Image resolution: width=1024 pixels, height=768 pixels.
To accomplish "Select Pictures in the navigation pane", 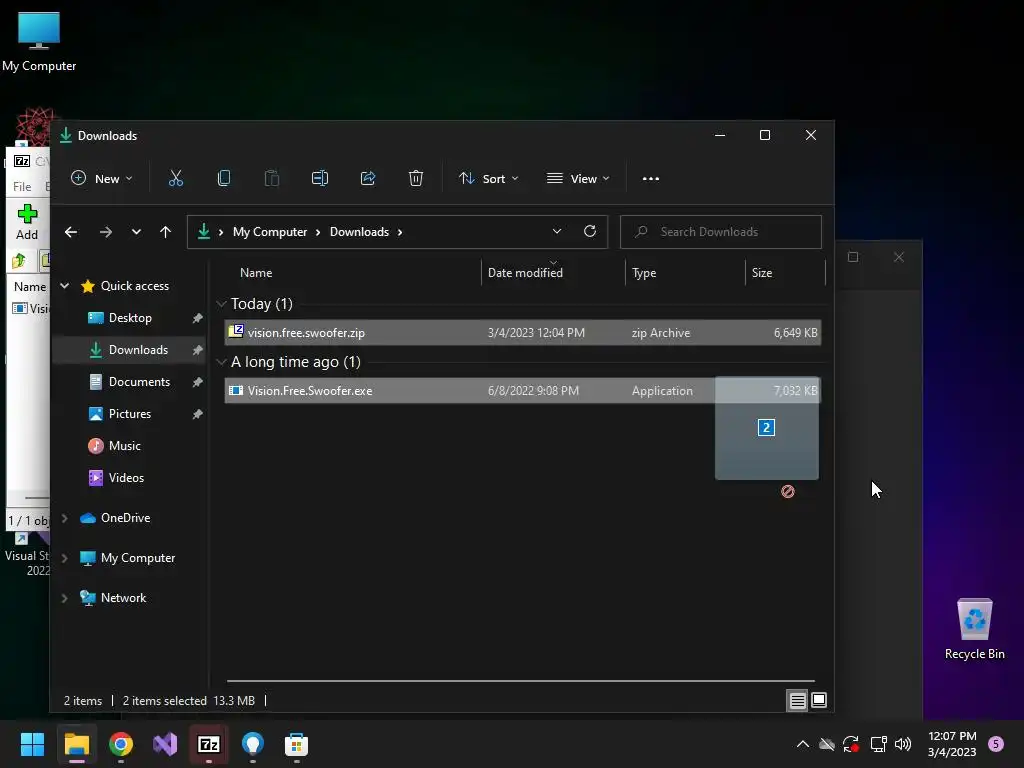I will coord(129,414).
